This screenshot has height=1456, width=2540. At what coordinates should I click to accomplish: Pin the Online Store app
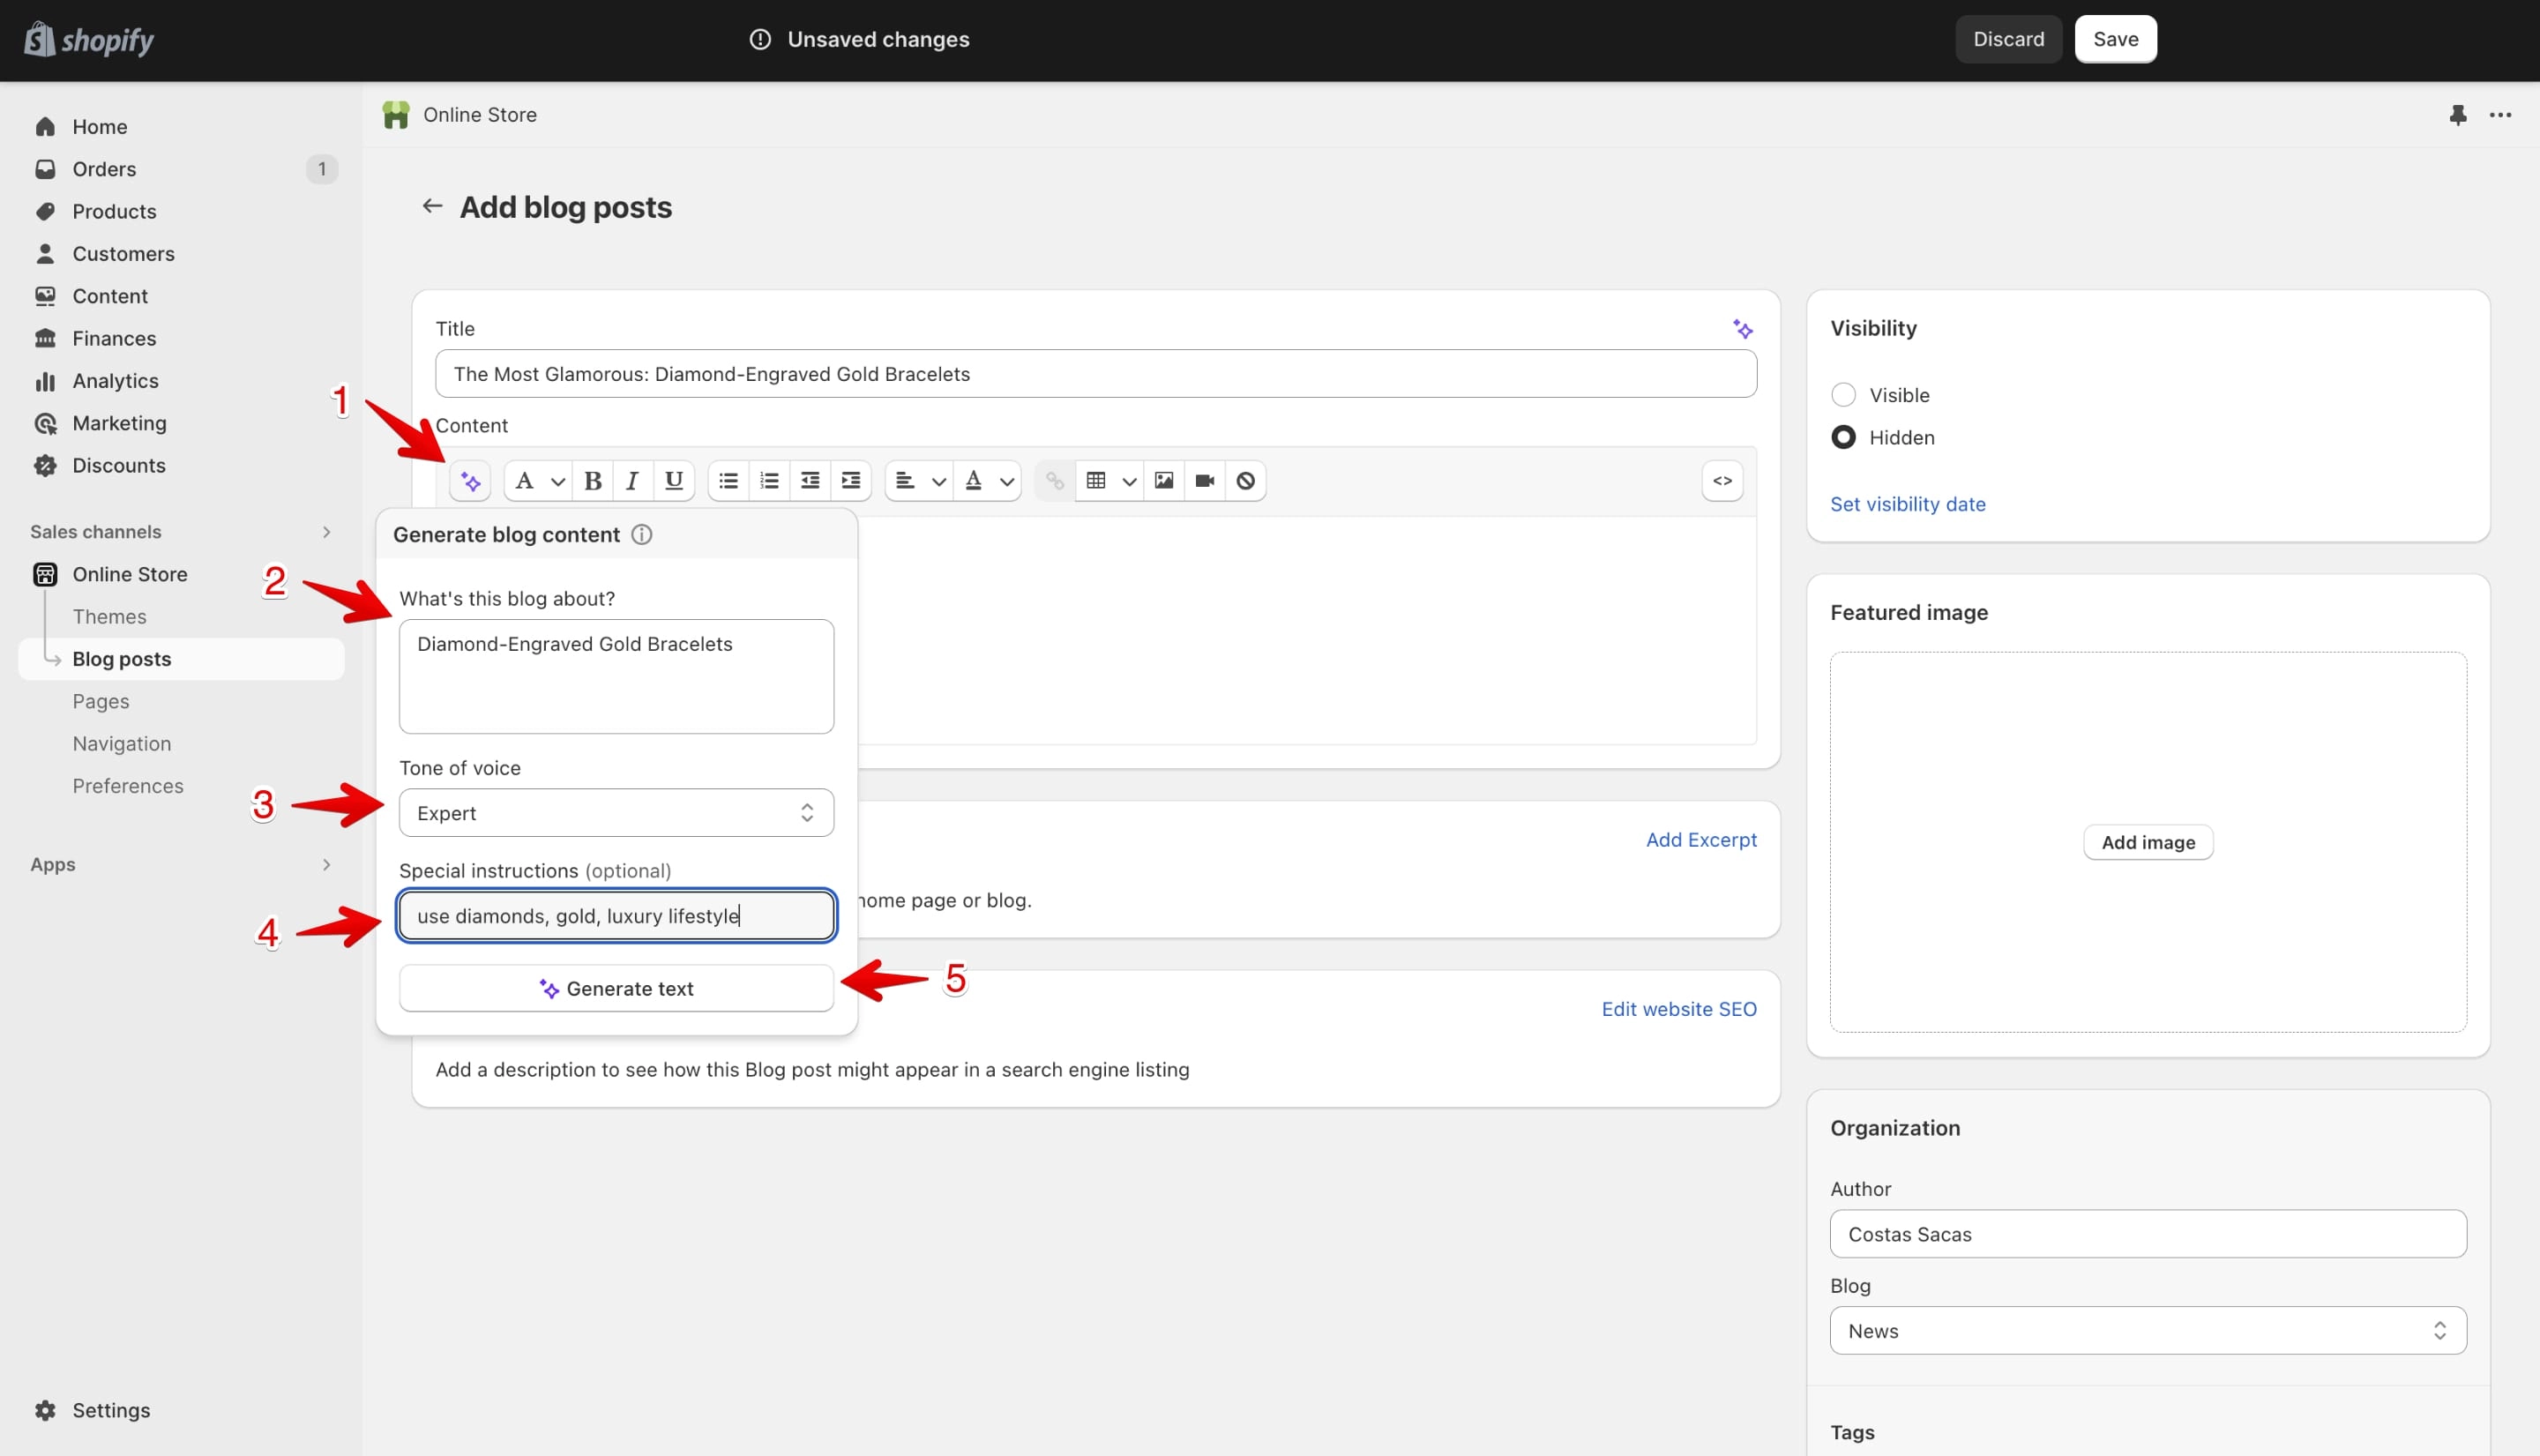2458,115
